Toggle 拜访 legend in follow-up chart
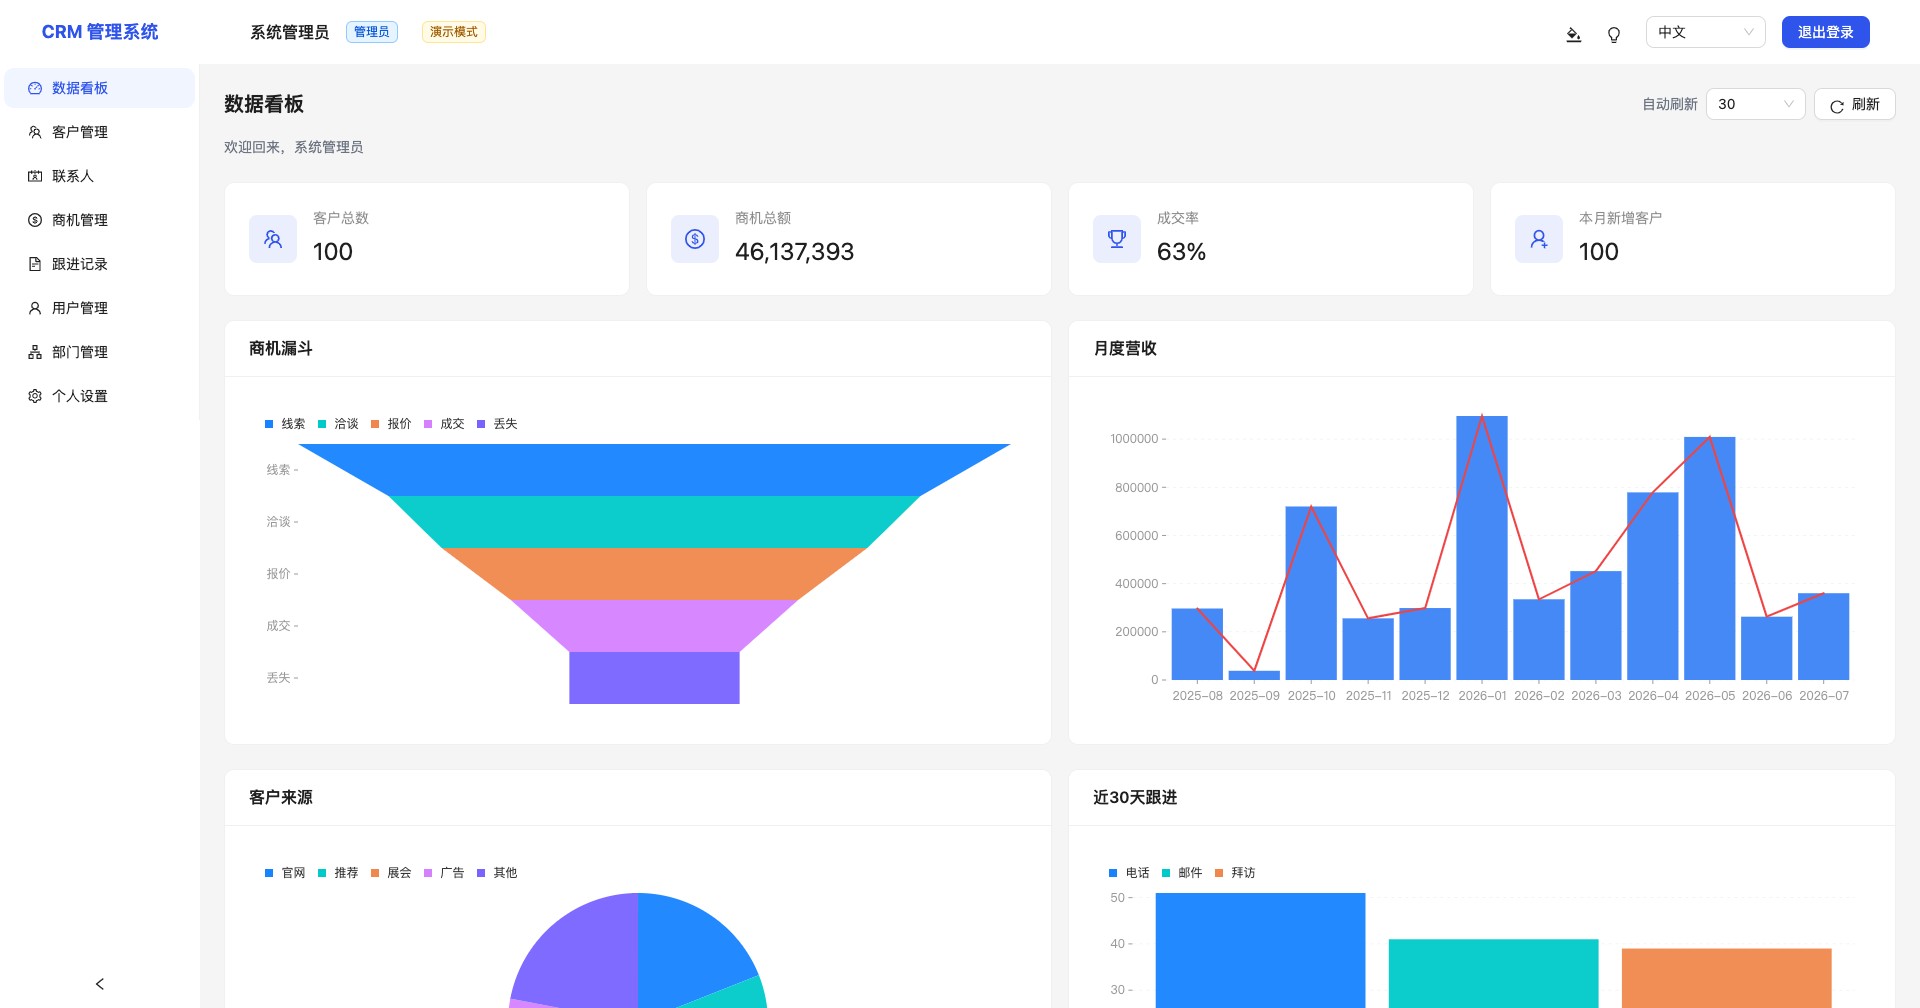The image size is (1920, 1008). point(1235,873)
